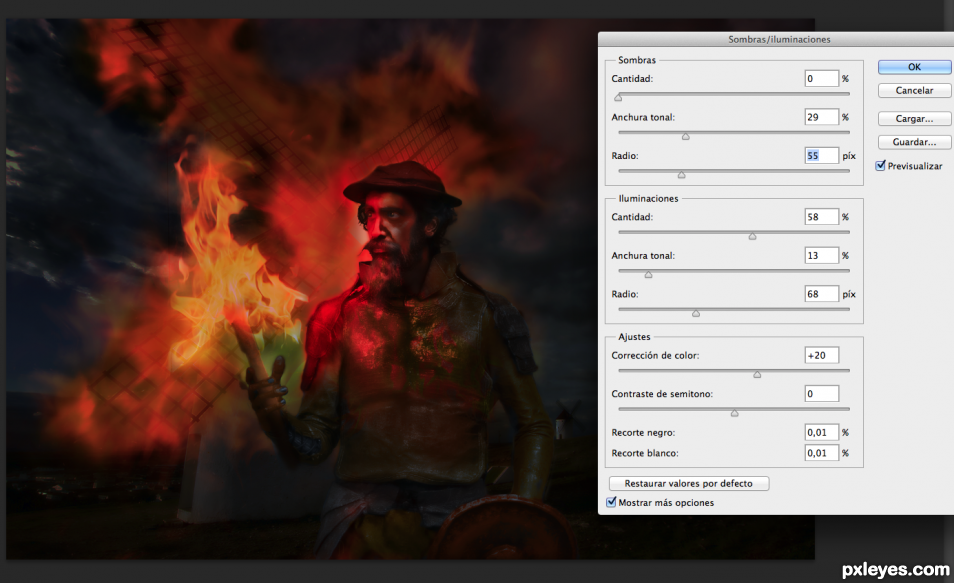Click the Ajustes section heading
The image size is (954, 583).
tap(634, 337)
